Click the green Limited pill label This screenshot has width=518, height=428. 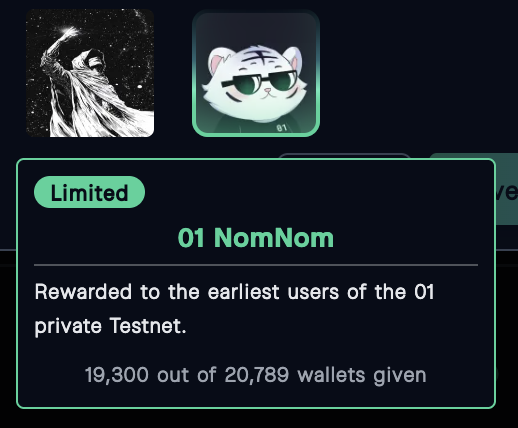coord(89,192)
